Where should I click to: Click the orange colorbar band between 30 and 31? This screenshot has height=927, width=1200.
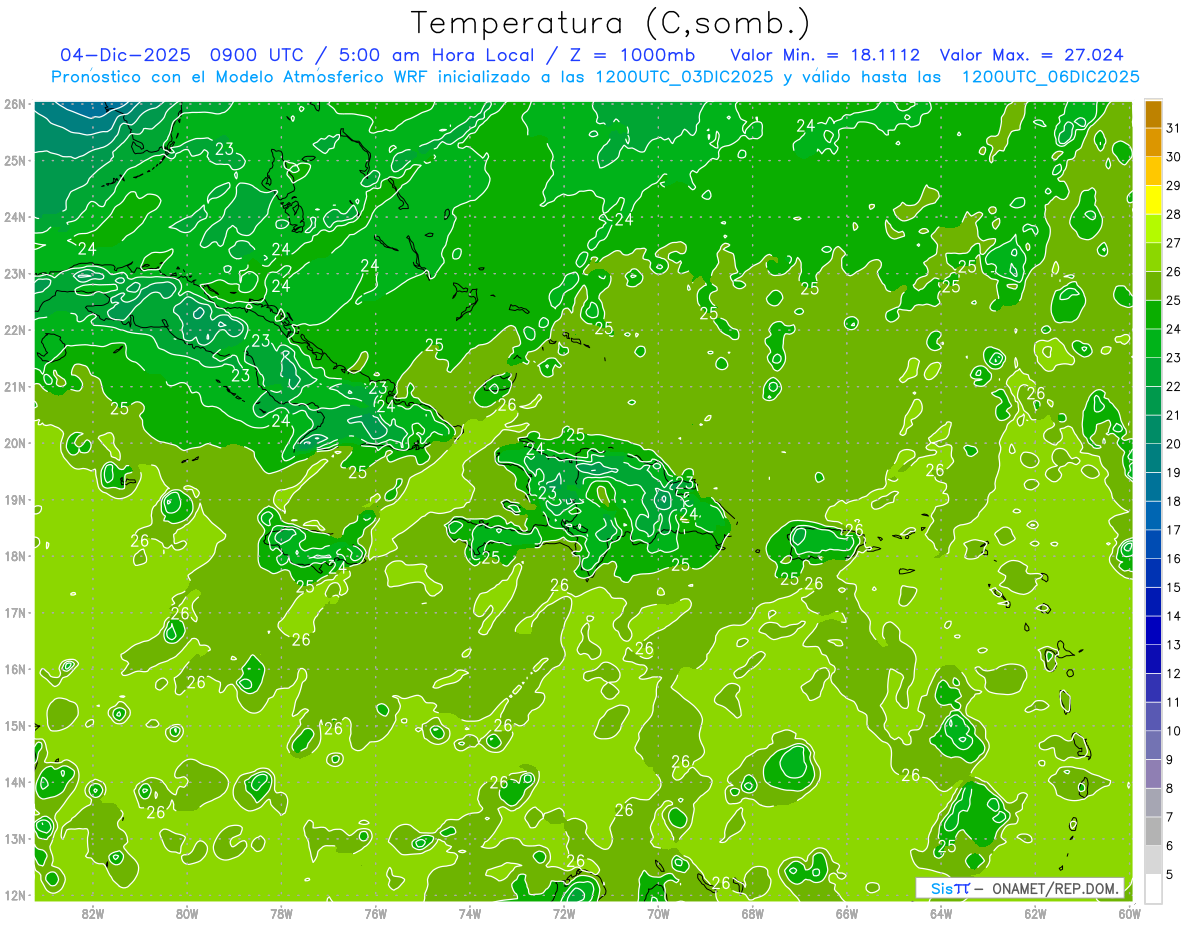1153,143
